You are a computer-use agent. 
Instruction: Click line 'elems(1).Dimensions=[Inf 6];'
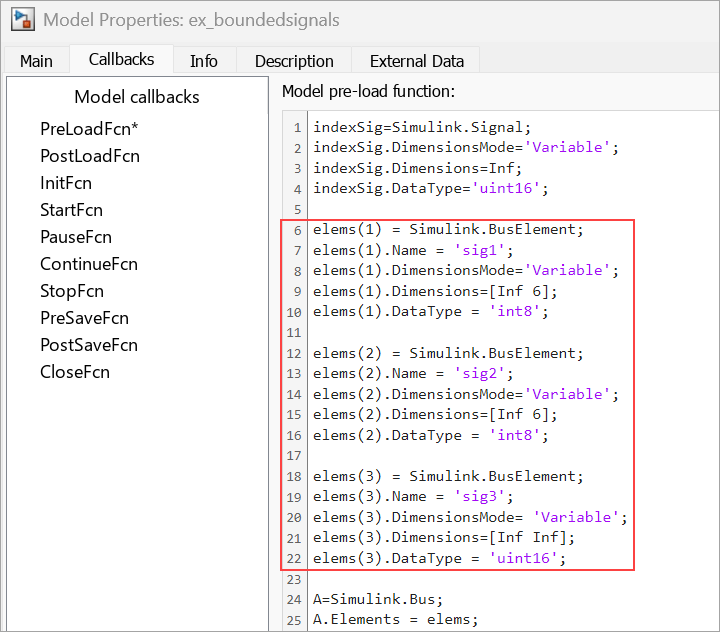tap(435, 291)
